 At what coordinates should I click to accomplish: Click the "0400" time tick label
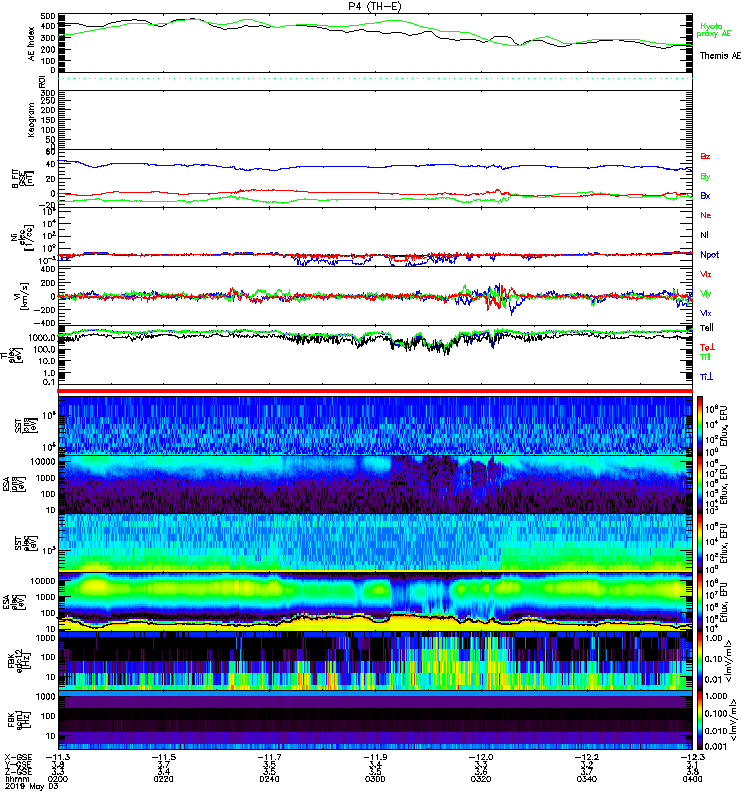(692, 779)
